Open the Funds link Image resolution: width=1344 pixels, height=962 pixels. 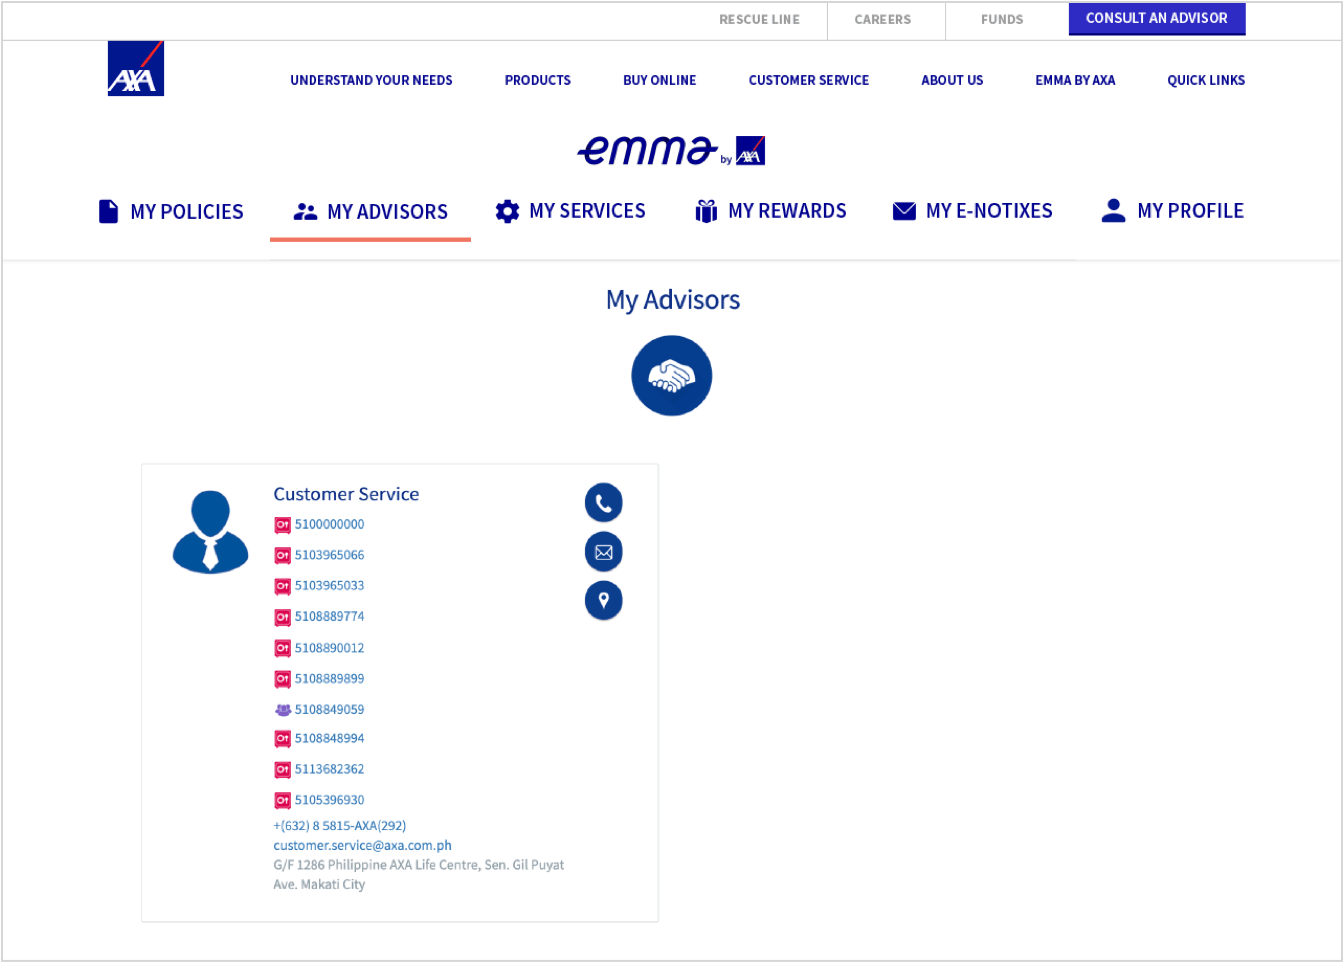click(x=1002, y=20)
